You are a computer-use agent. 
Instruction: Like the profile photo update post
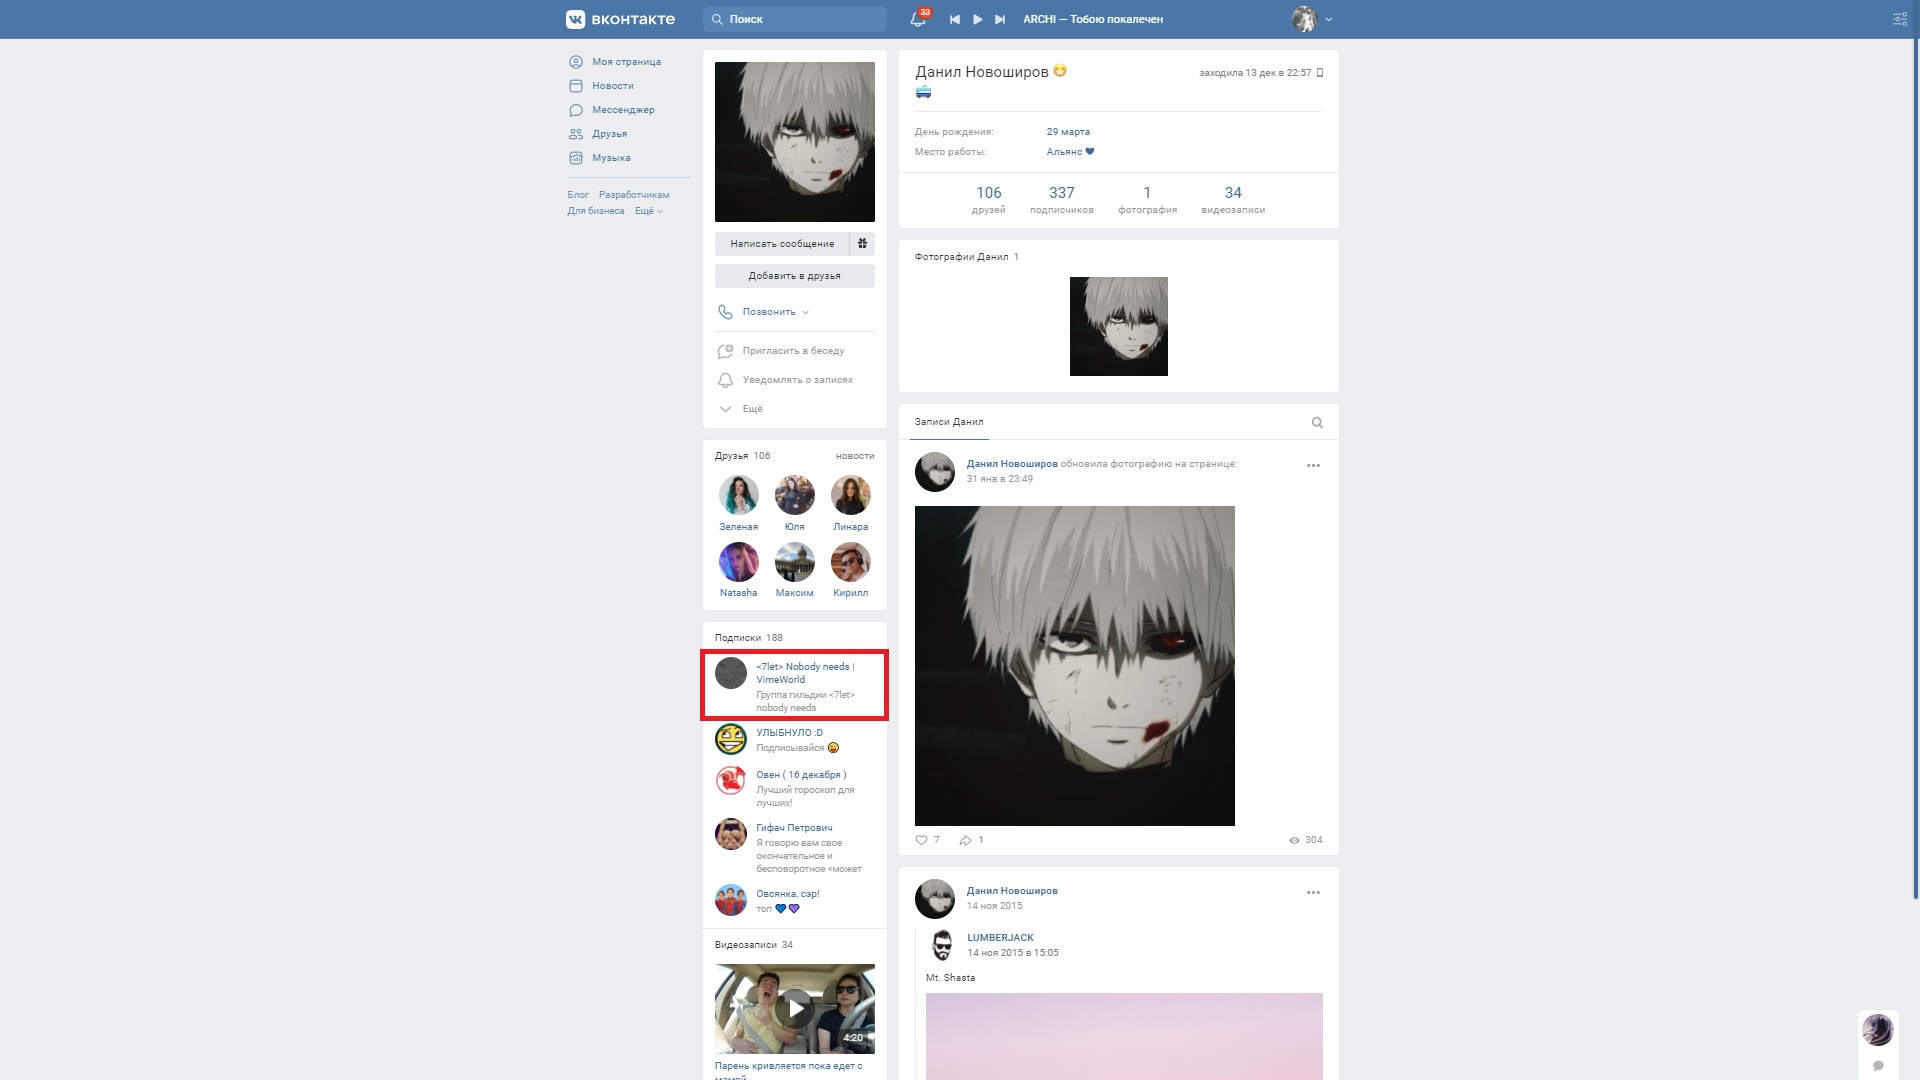pos(922,840)
